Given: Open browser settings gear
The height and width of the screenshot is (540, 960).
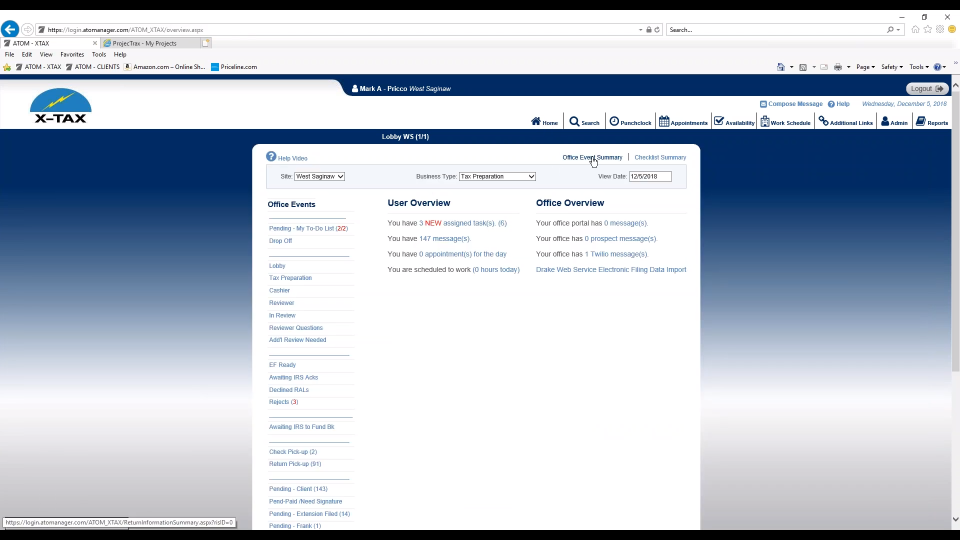Looking at the screenshot, I should [940, 29].
